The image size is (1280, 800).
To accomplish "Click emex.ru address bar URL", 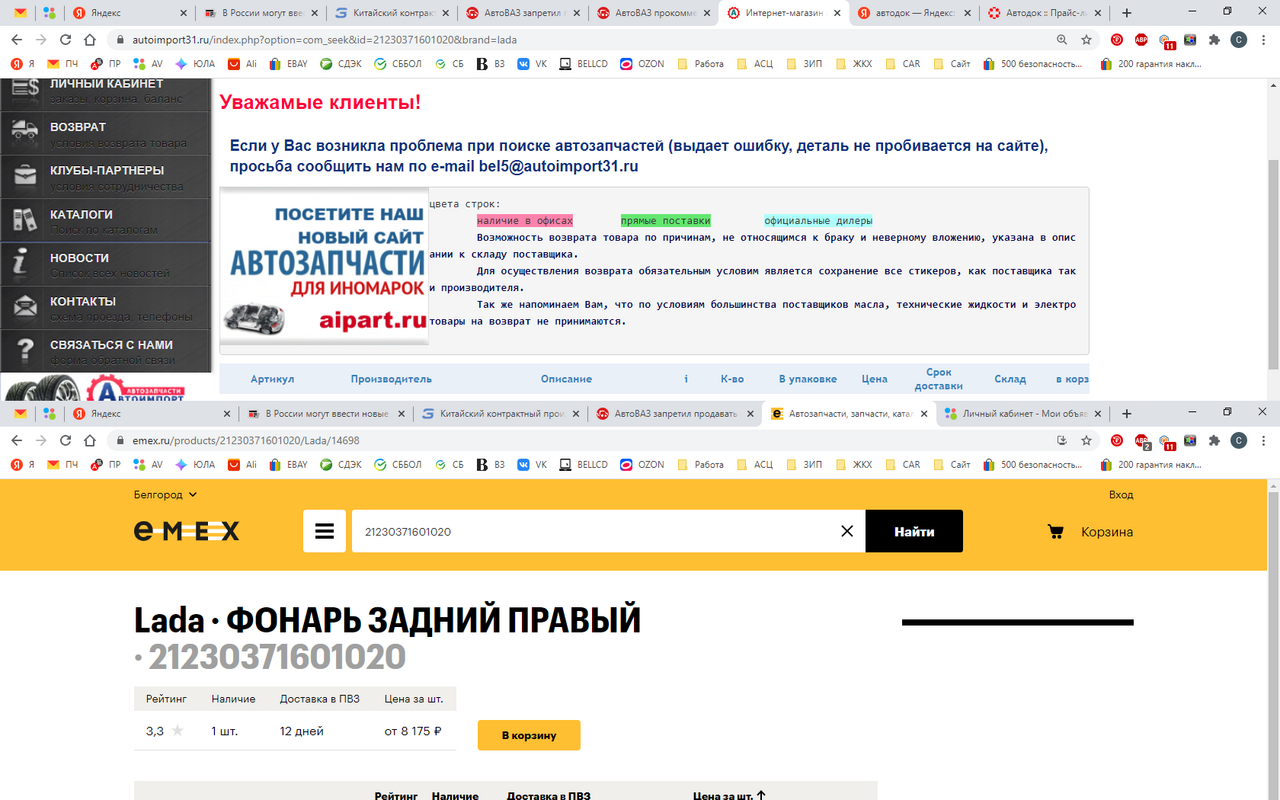I will (246, 440).
